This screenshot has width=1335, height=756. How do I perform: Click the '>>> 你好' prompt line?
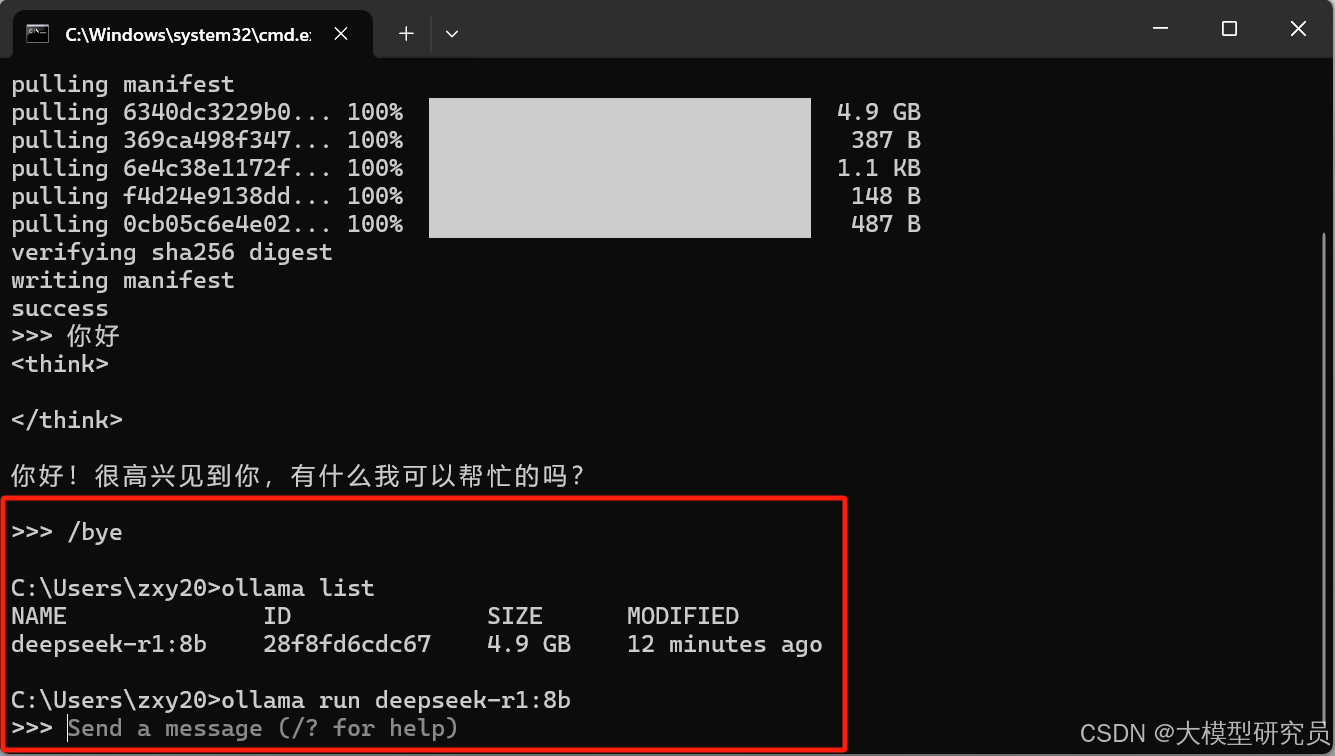click(x=66, y=336)
